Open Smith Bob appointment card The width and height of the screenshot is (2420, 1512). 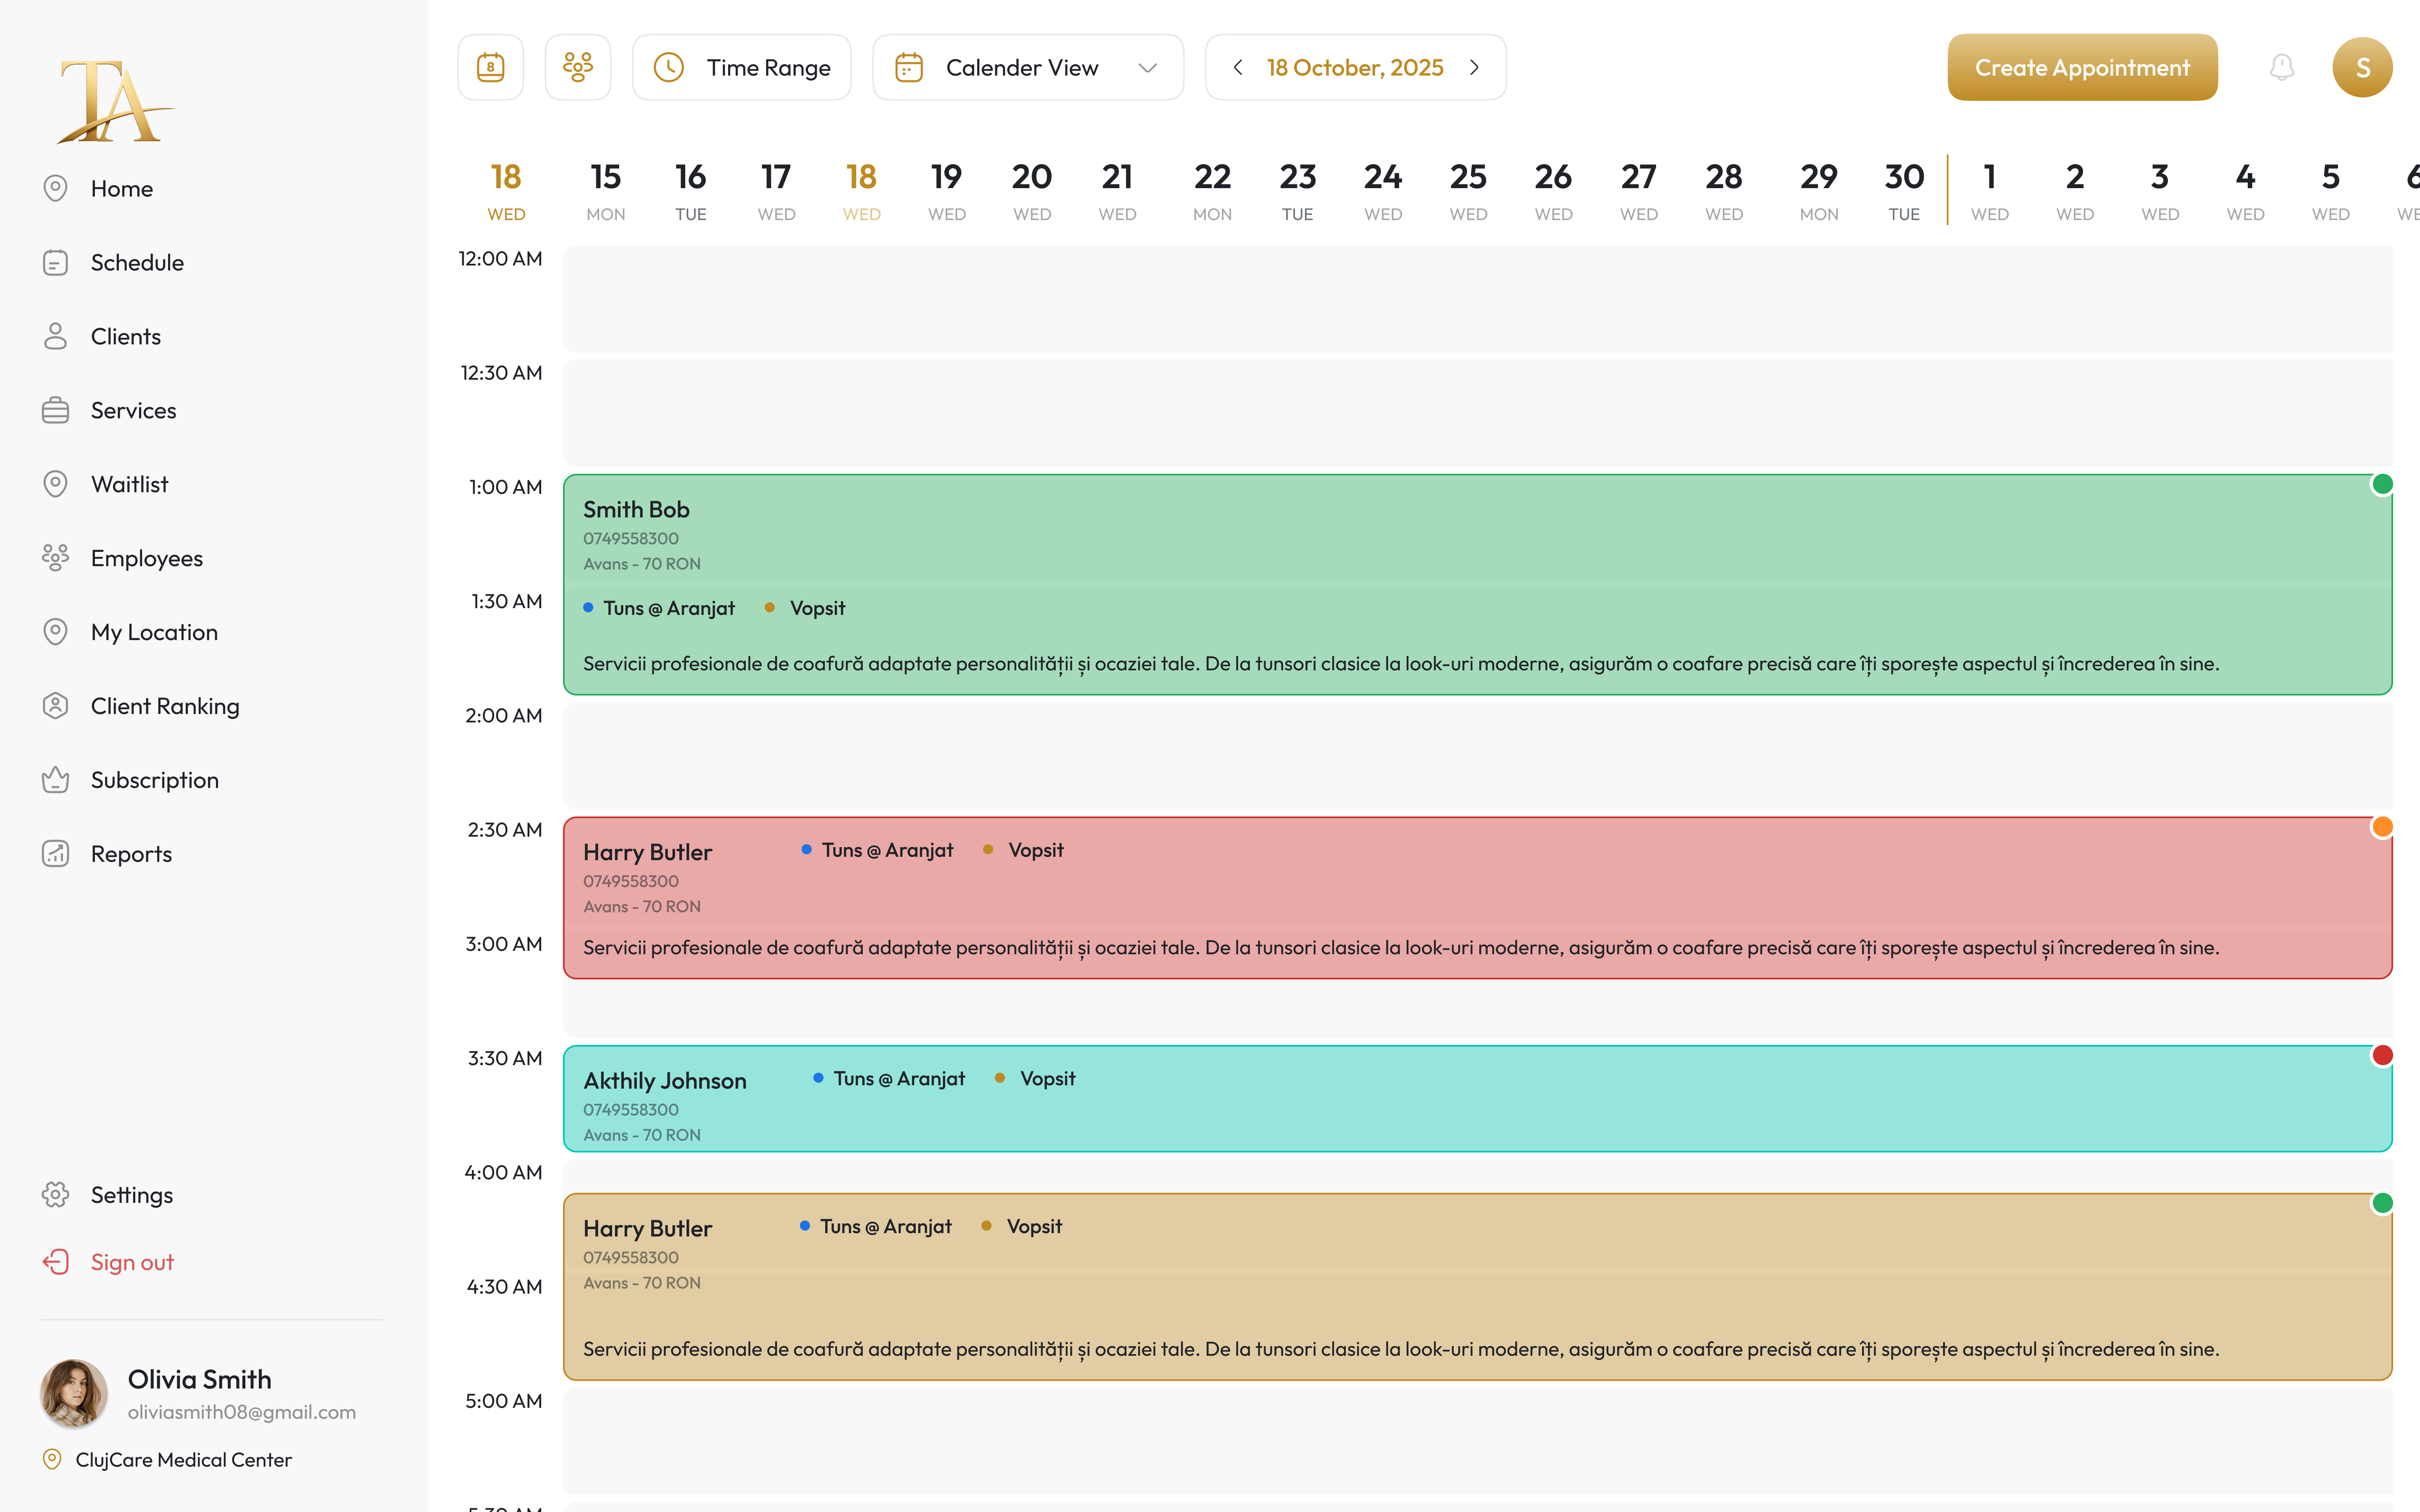(x=1477, y=585)
